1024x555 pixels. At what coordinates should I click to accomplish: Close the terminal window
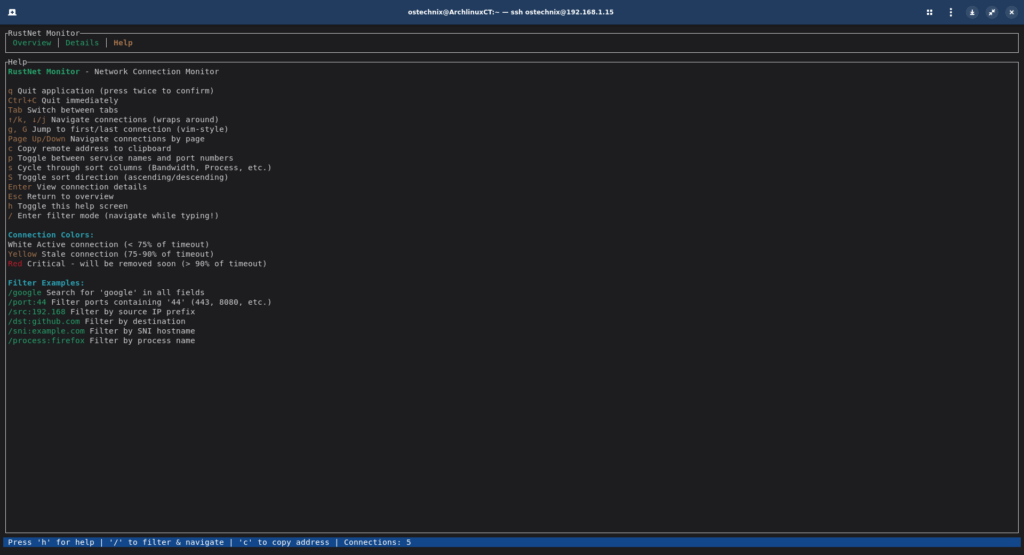[1012, 12]
